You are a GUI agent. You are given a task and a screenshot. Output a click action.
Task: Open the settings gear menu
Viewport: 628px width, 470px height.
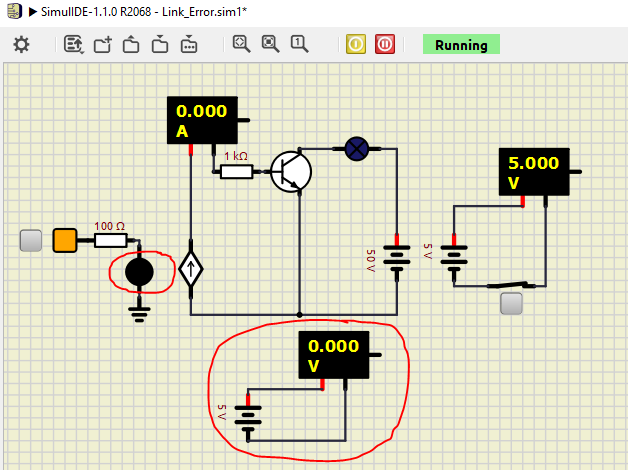21,44
